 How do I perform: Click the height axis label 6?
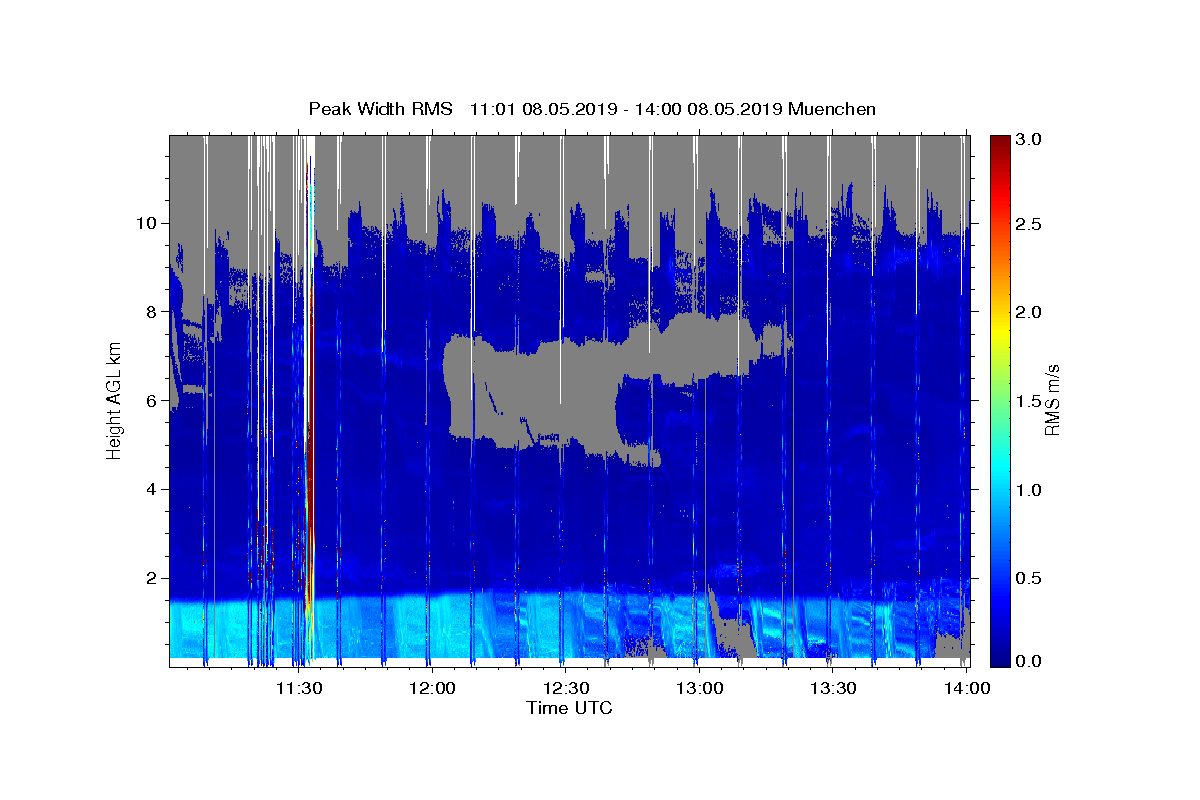tap(151, 400)
